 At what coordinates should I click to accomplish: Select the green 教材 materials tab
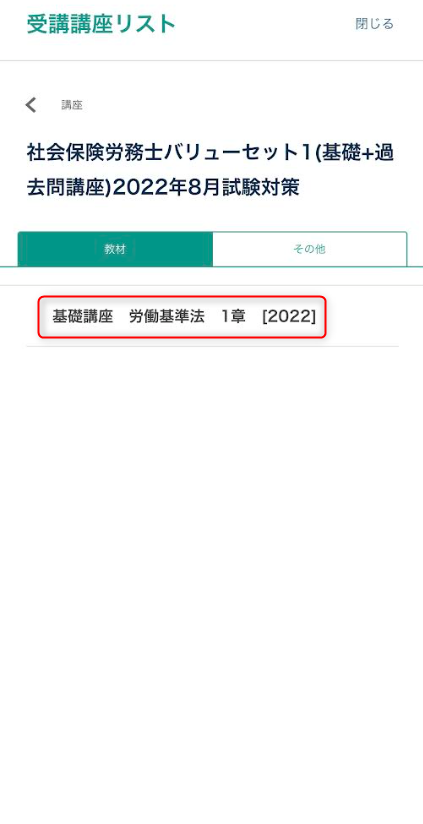pyautogui.click(x=115, y=250)
